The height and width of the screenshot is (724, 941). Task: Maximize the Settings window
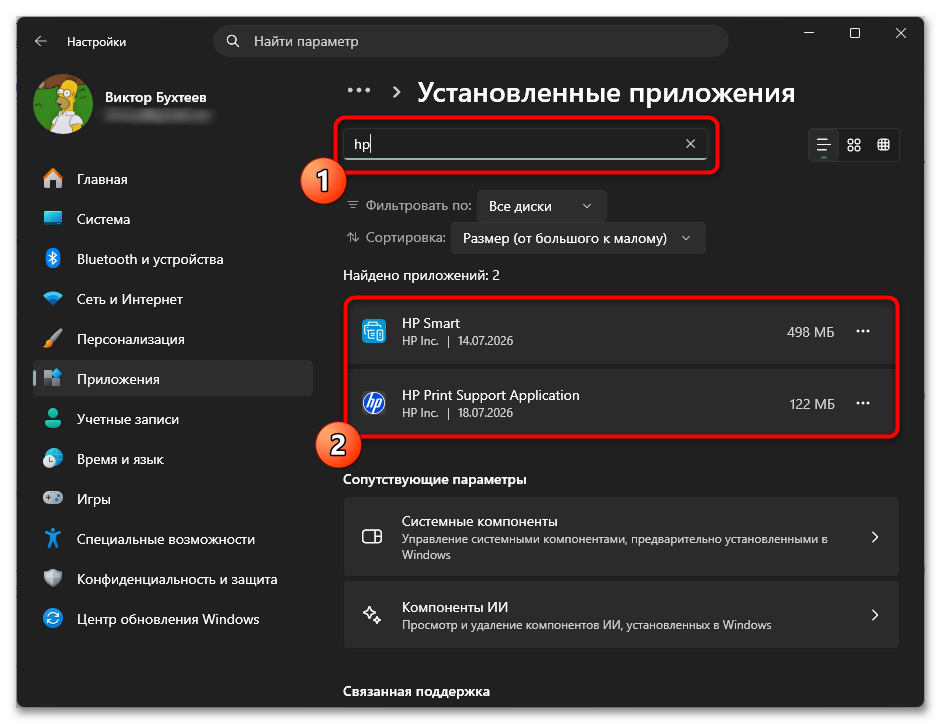[855, 33]
